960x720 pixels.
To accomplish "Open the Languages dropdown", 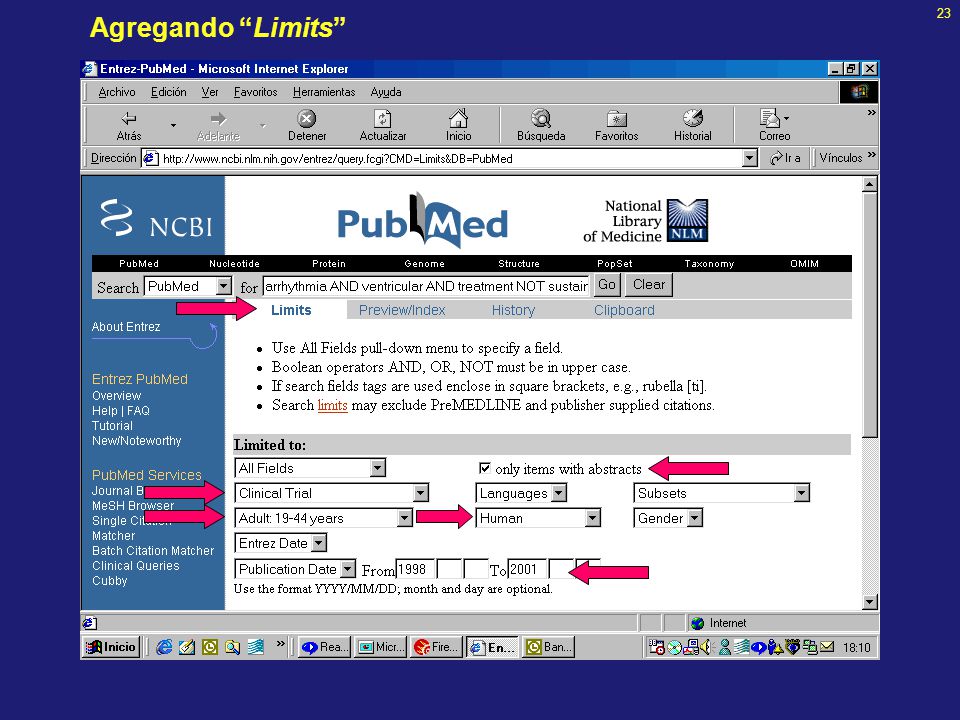I will tap(521, 493).
